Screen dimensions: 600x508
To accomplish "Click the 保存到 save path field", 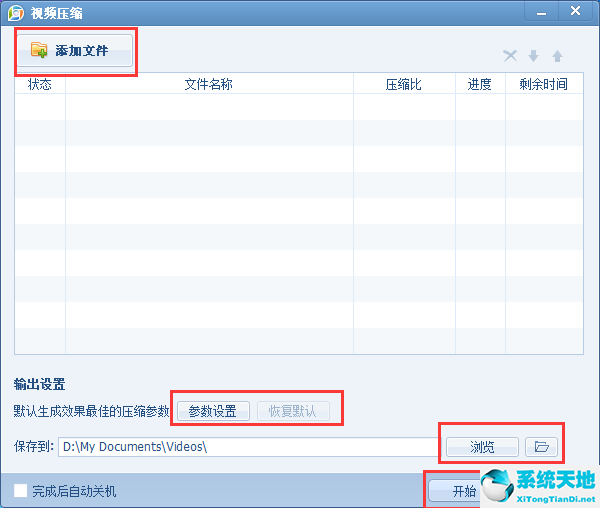I will coord(247,447).
